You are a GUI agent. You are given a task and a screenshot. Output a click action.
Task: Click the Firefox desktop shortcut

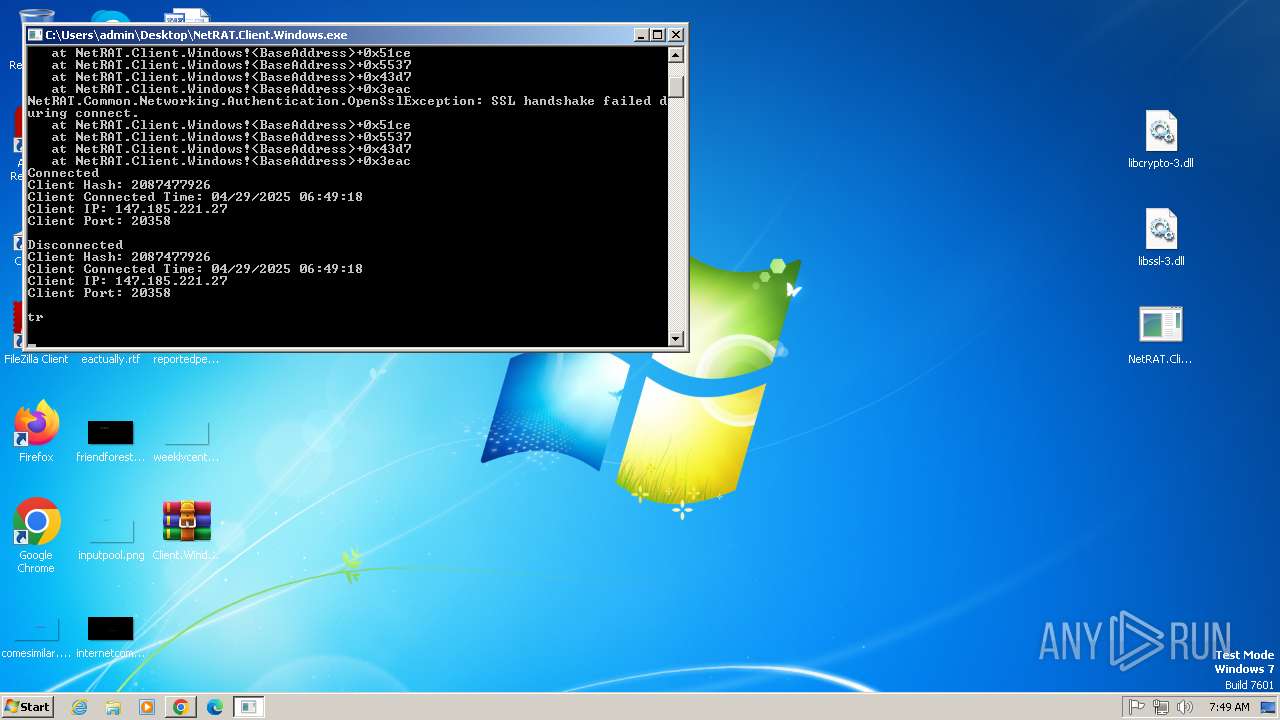pos(36,431)
